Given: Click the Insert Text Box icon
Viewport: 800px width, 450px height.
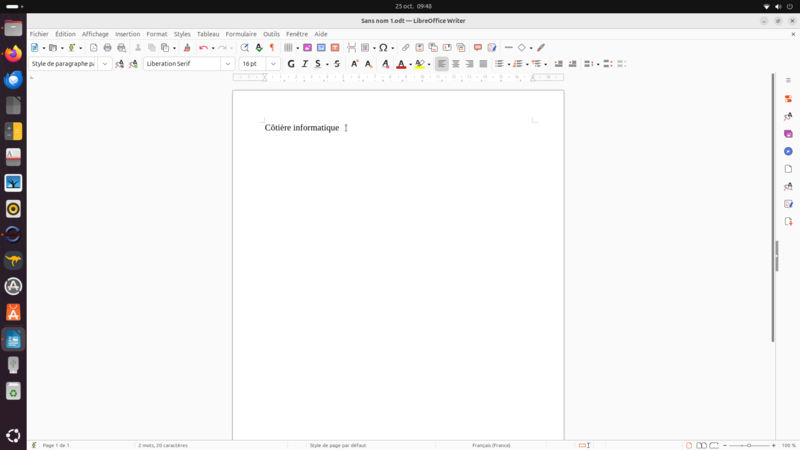Looking at the screenshot, I should click(x=335, y=47).
